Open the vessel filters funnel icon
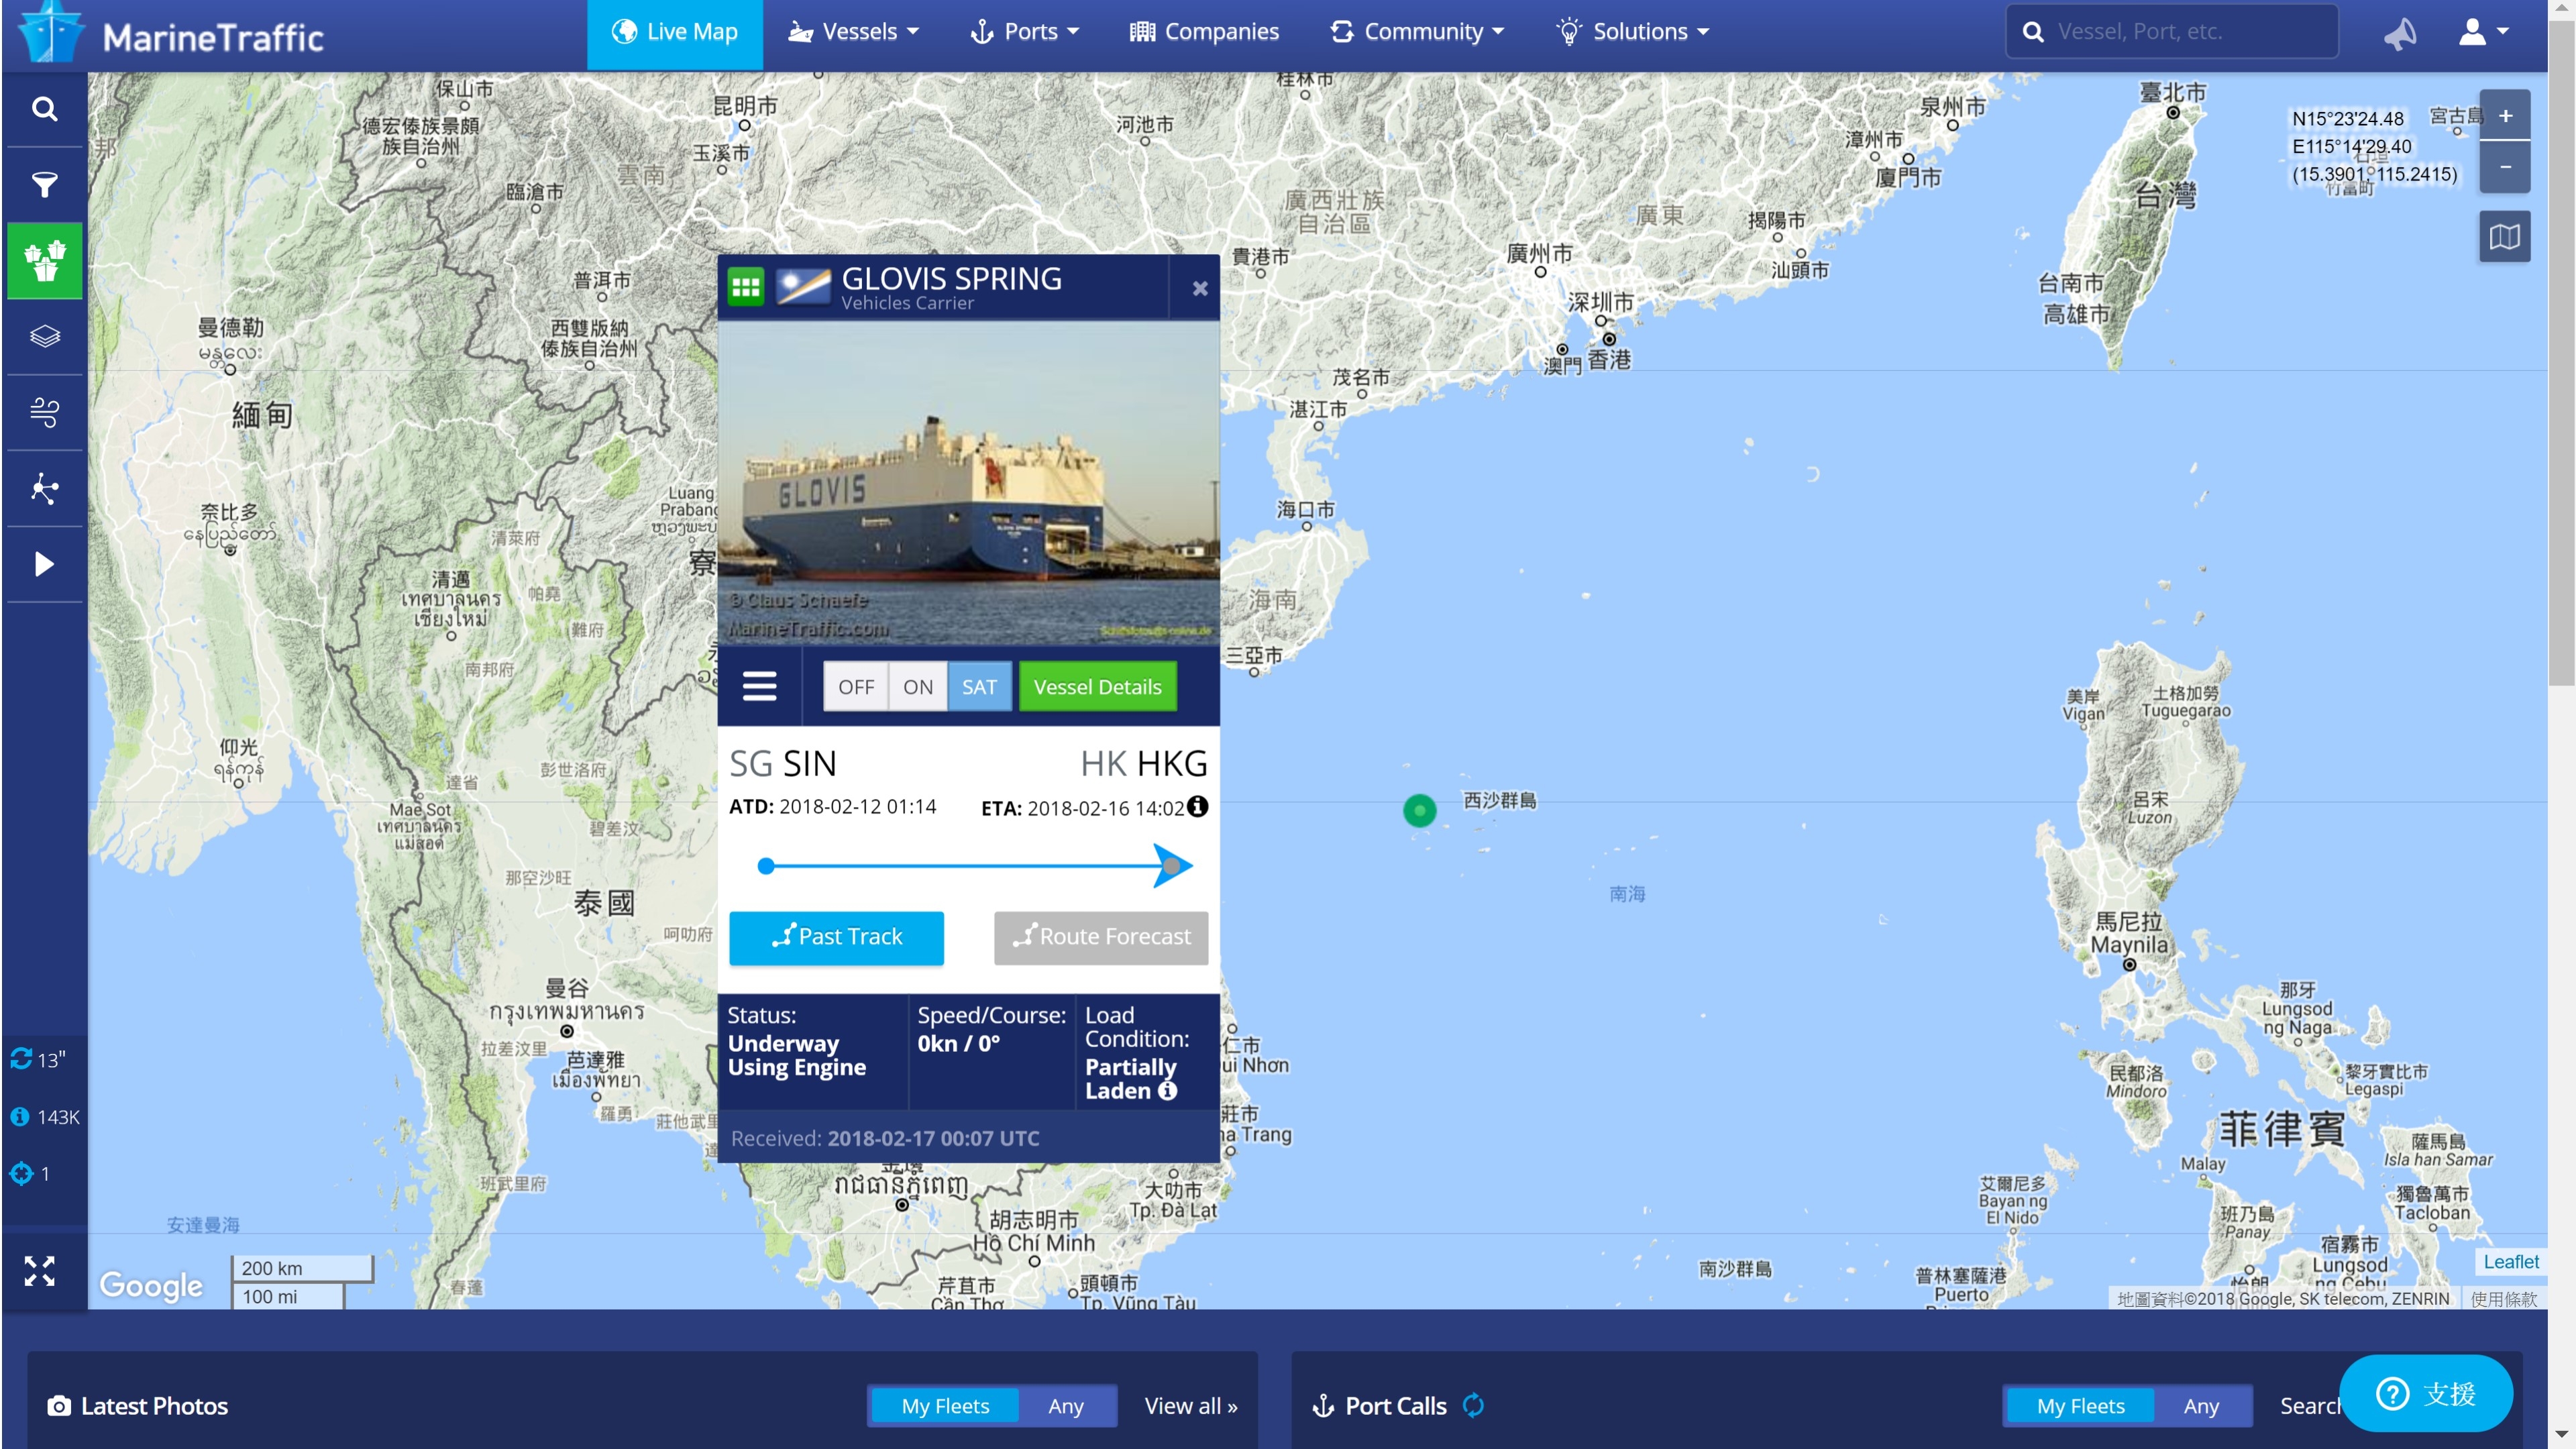The image size is (2576, 1449). pyautogui.click(x=44, y=185)
